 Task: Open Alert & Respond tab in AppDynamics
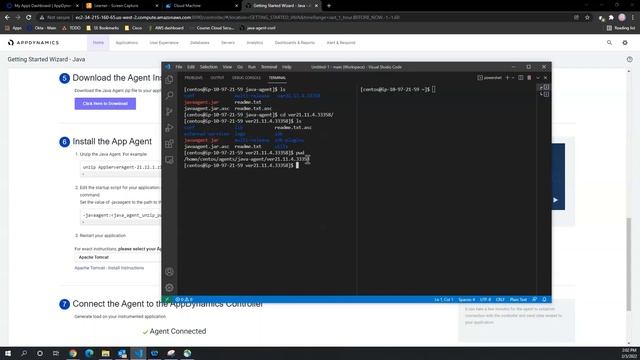(x=341, y=42)
